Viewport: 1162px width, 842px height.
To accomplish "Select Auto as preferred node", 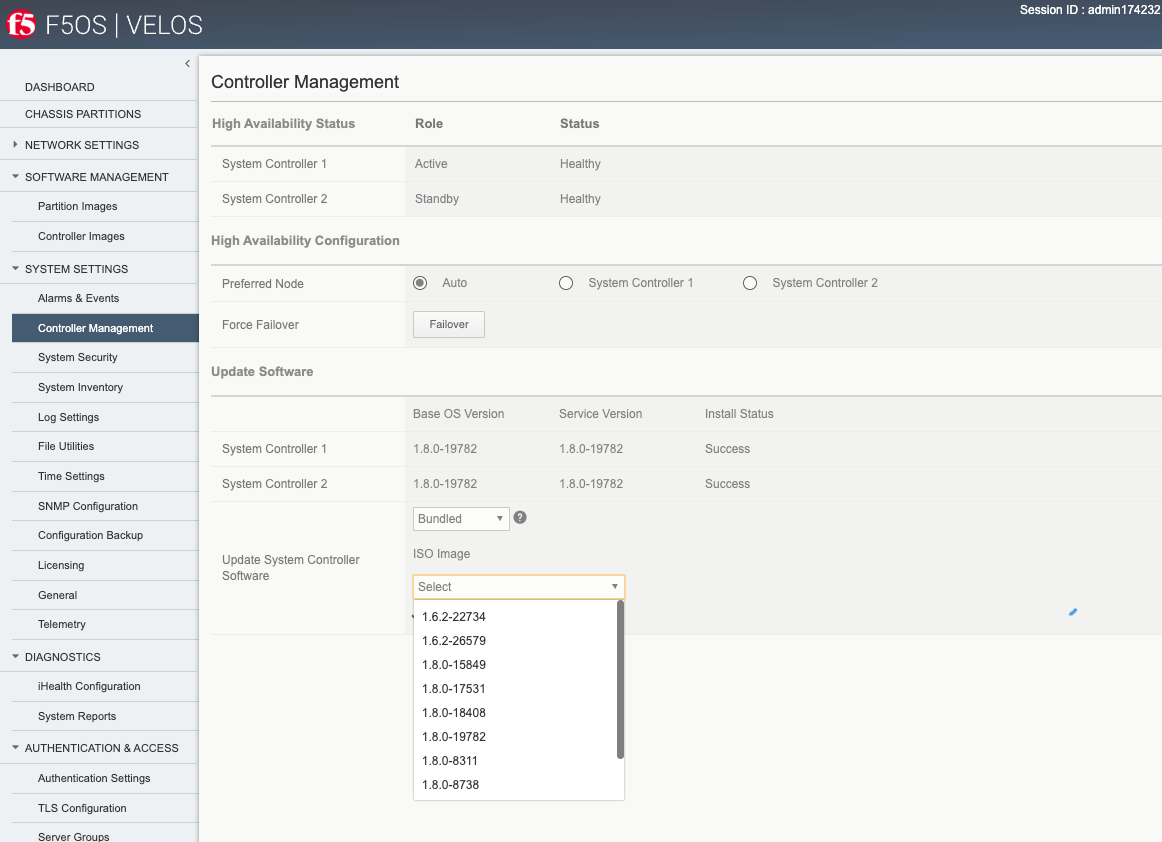I will click(420, 283).
